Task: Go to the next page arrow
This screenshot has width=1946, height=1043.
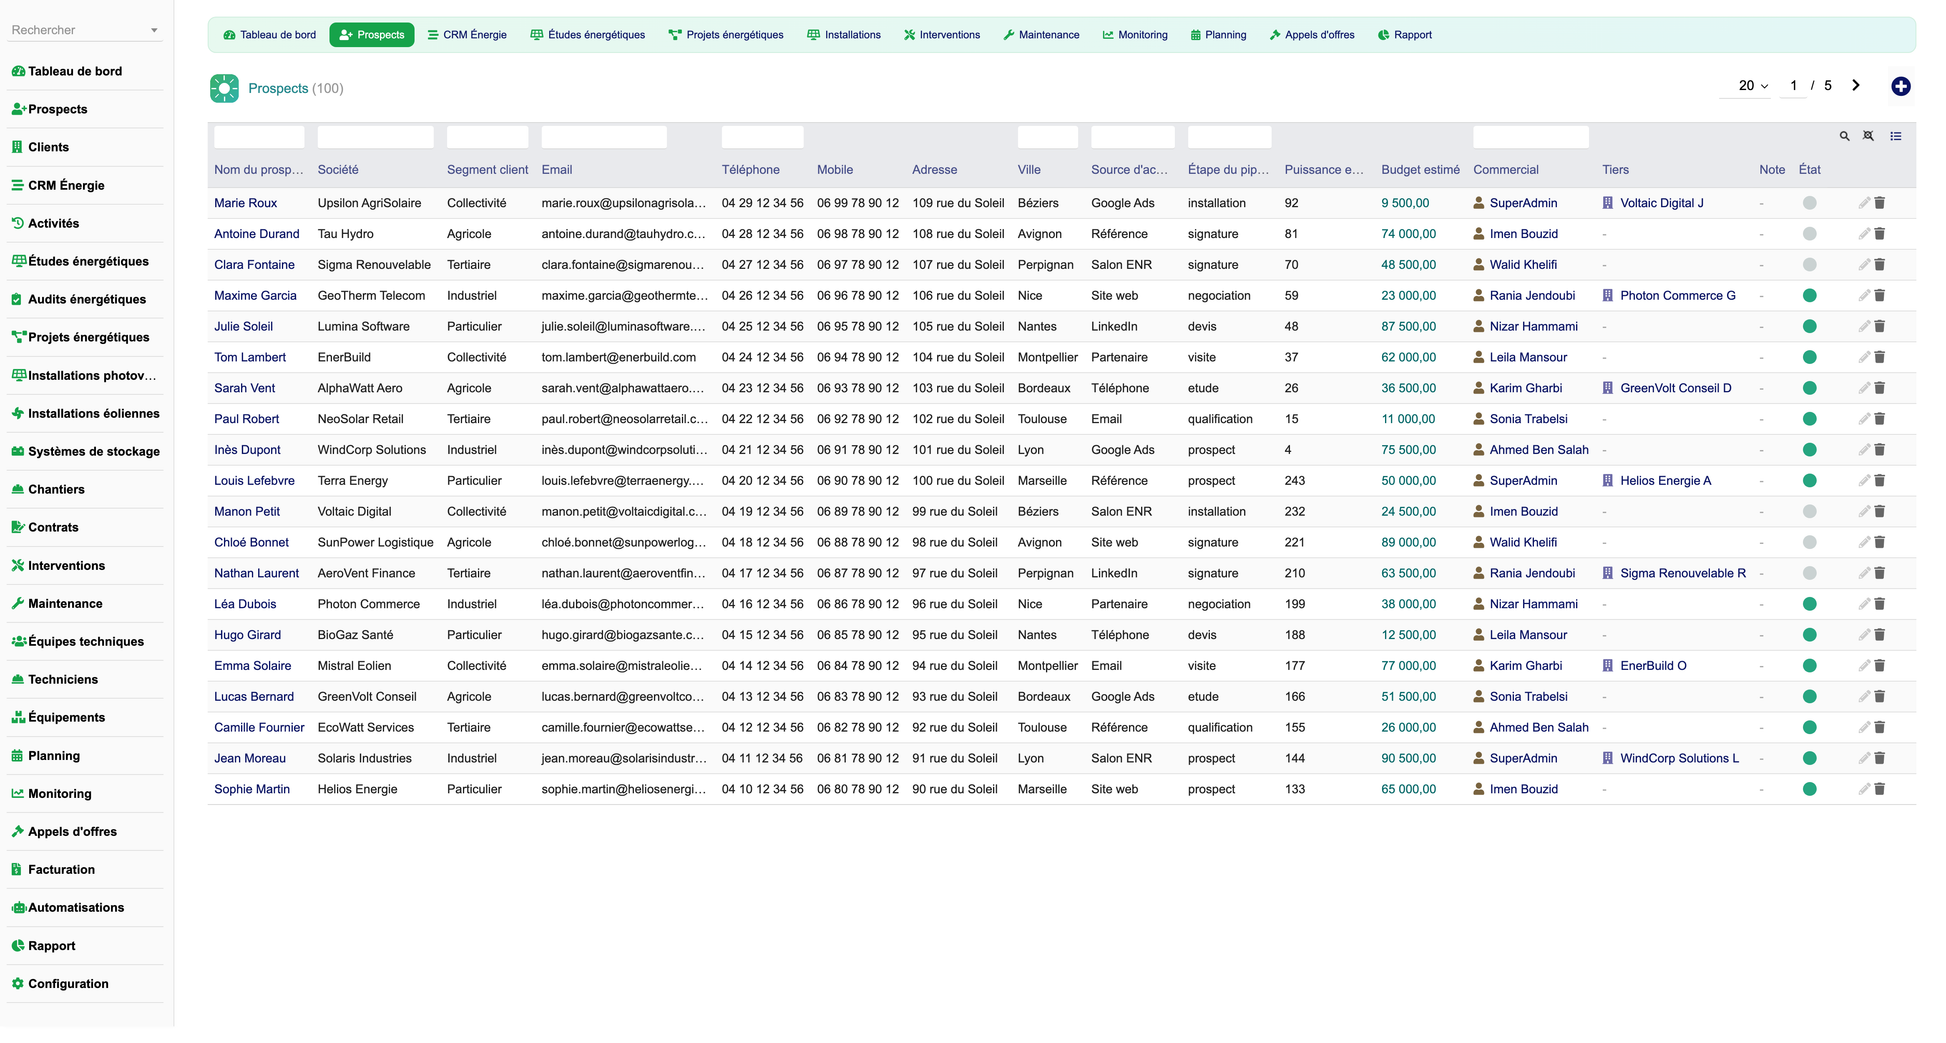Action: (1855, 86)
